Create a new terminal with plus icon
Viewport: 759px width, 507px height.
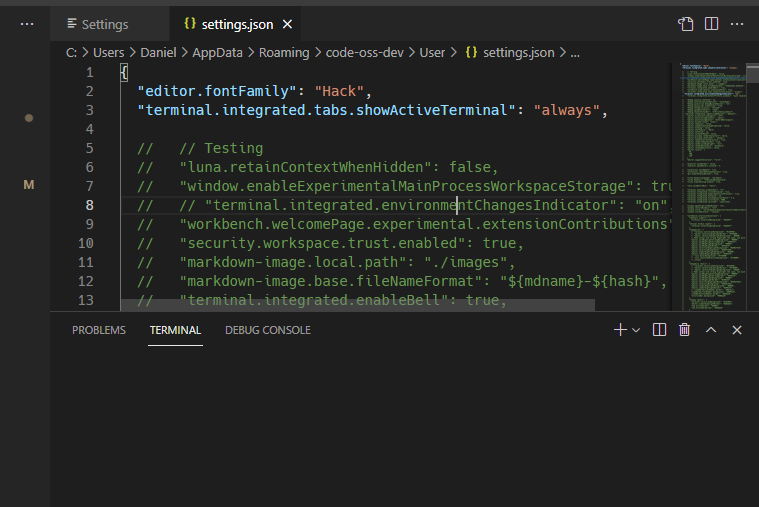point(620,330)
